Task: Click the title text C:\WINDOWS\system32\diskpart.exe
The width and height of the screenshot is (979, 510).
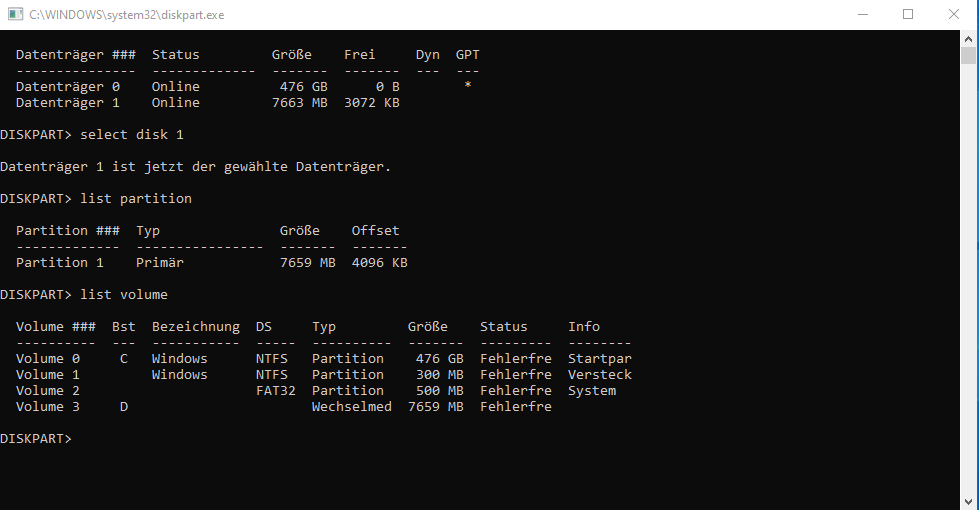Action: click(x=127, y=15)
